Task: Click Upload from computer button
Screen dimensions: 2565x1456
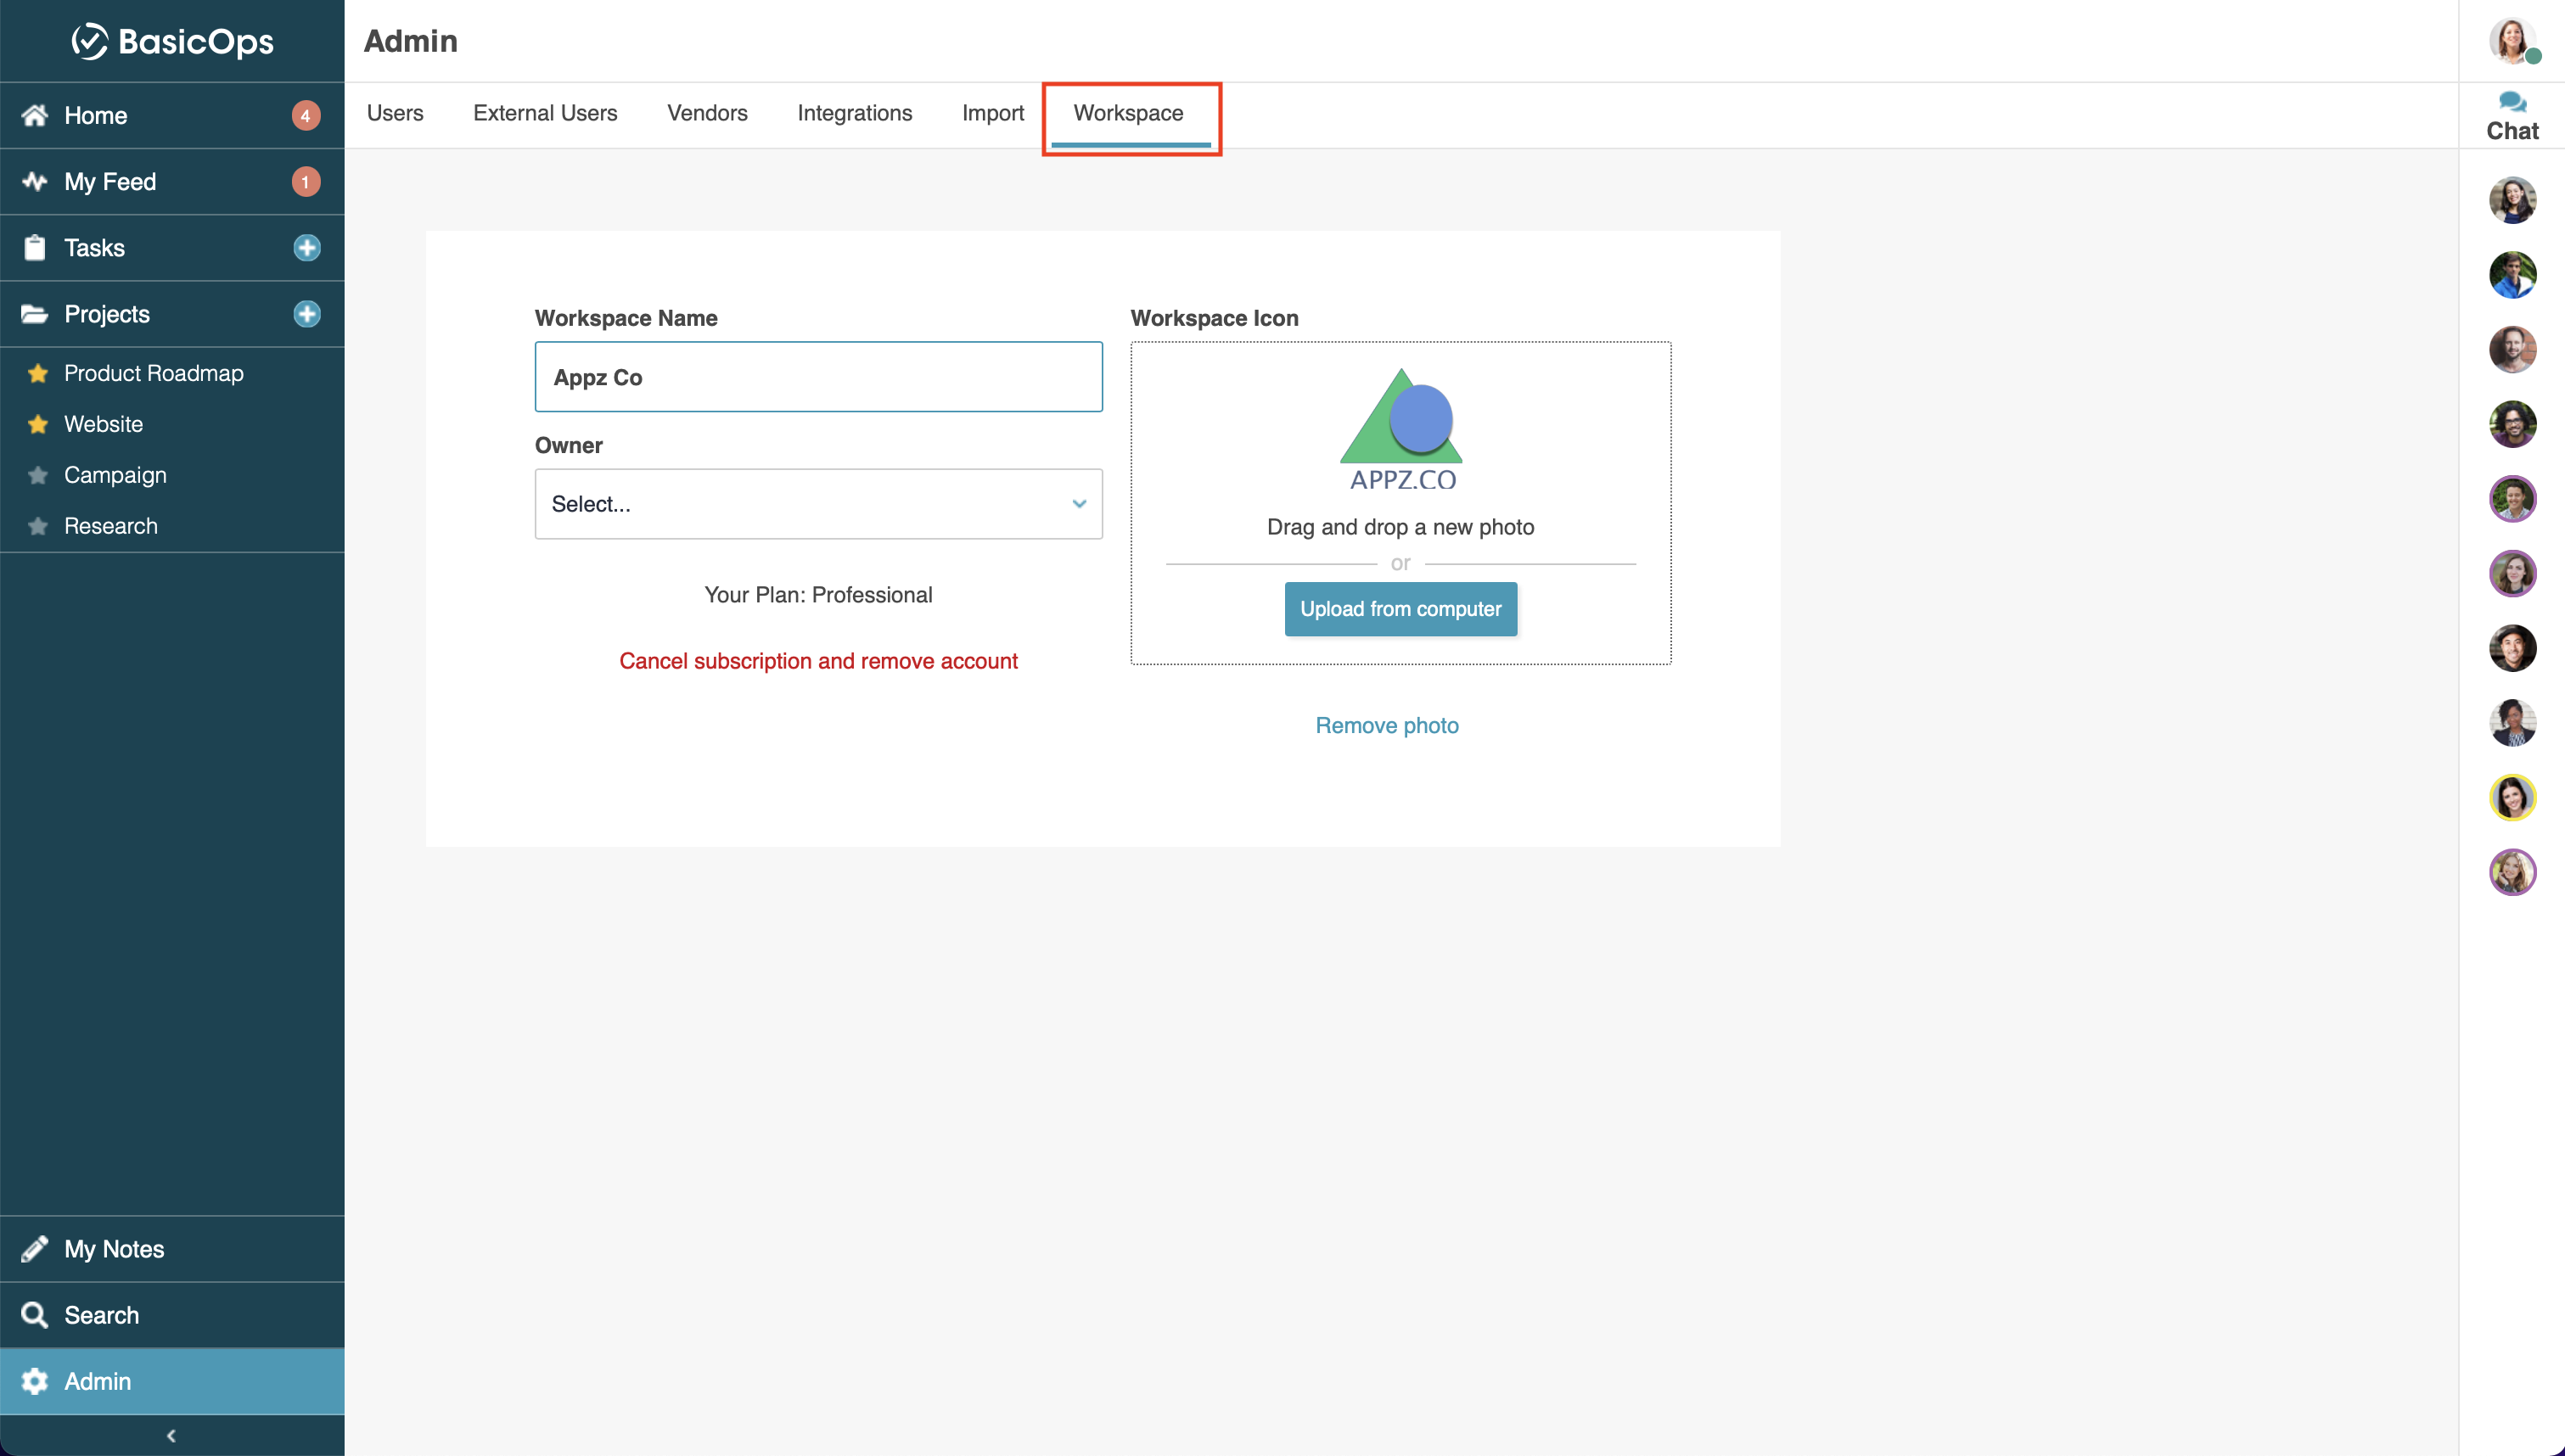Action: (x=1400, y=609)
